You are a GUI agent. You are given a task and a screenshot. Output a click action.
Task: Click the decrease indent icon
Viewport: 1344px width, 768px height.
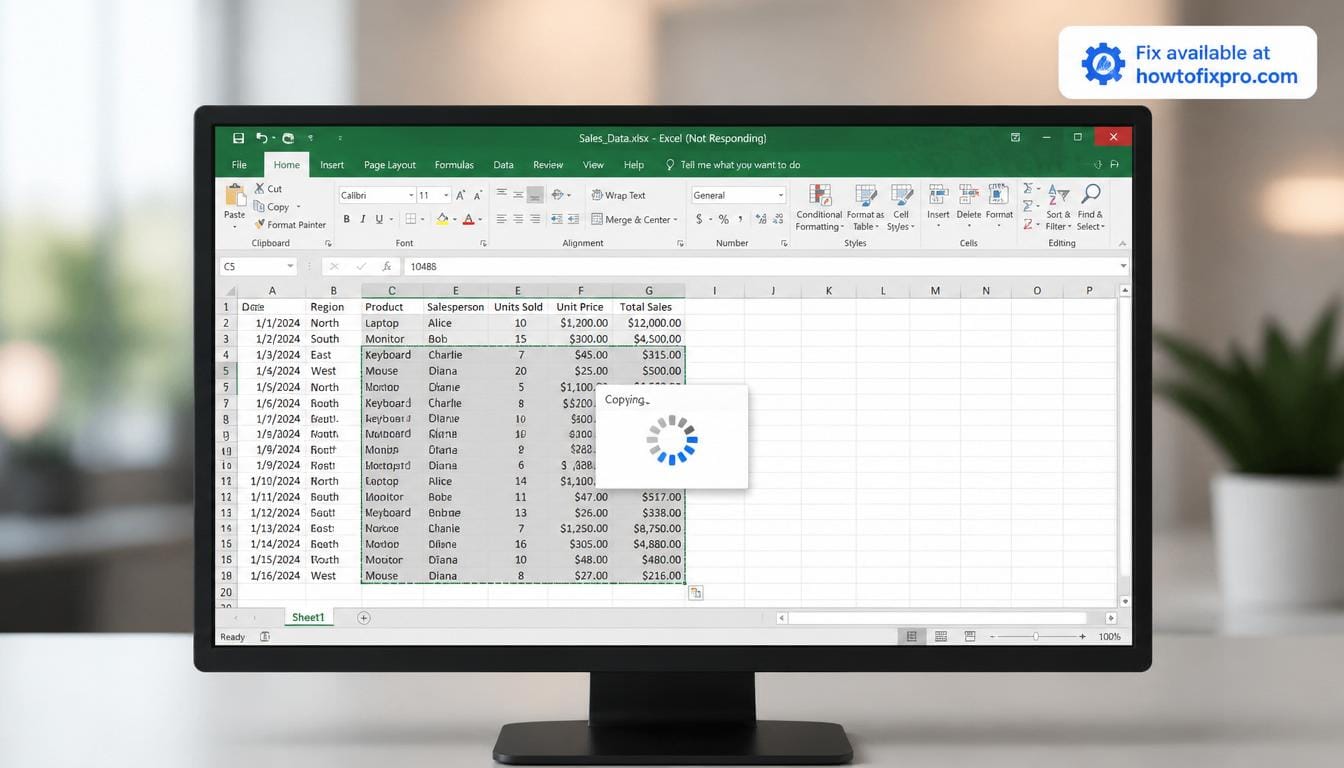coord(555,219)
